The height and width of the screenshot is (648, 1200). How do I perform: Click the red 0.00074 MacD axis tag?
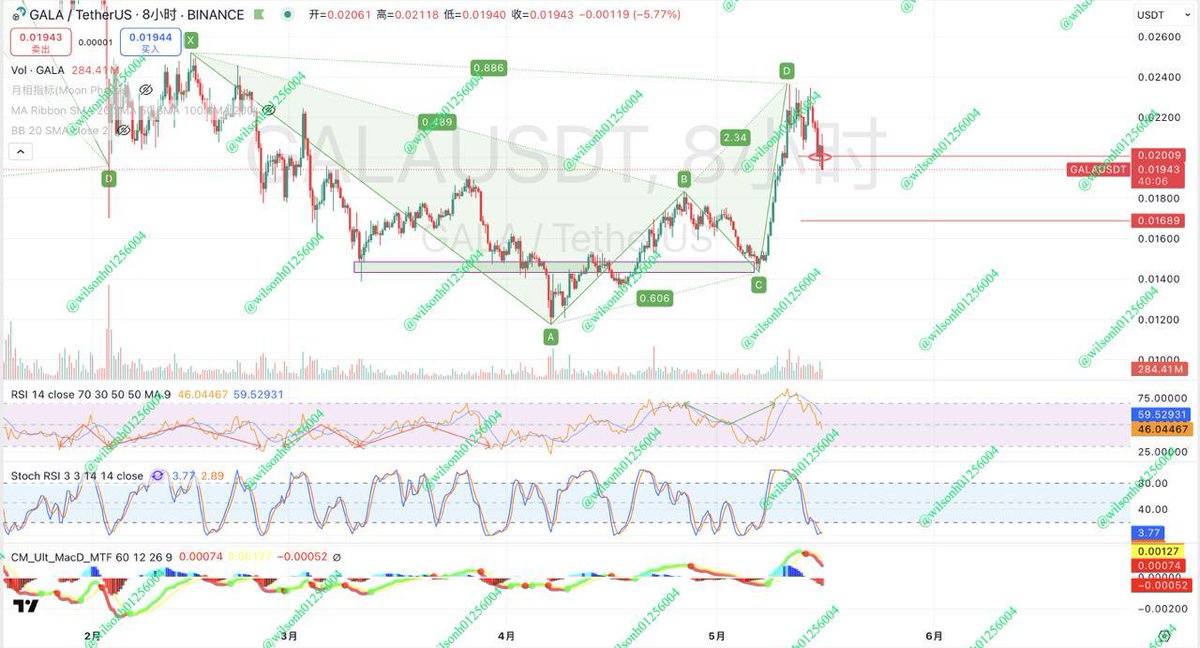(x=1158, y=565)
